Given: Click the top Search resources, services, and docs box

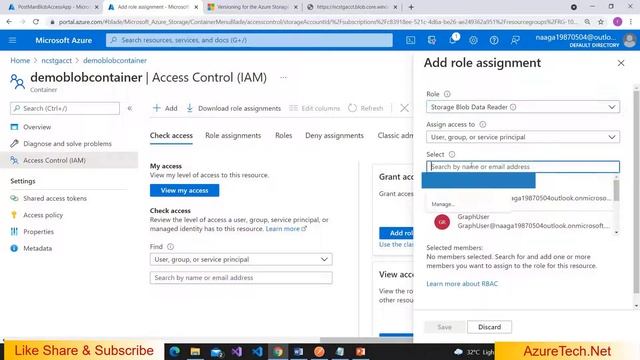Looking at the screenshot, I should click(249, 40).
